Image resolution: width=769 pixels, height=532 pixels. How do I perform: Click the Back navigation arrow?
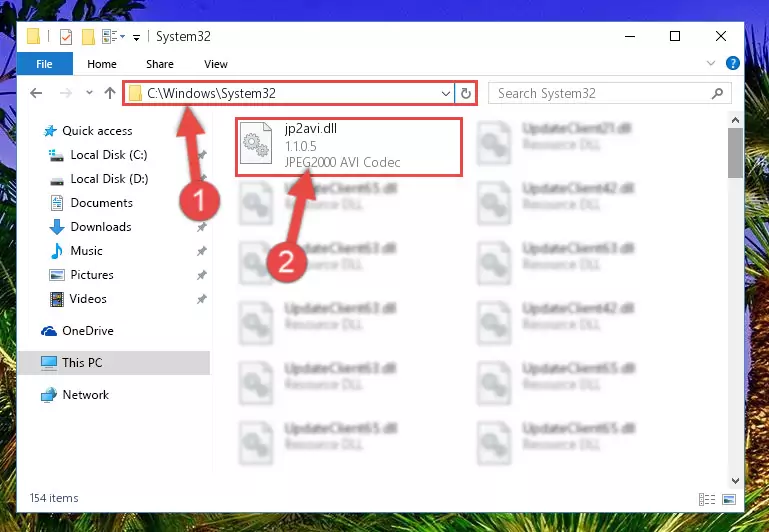coord(36,93)
